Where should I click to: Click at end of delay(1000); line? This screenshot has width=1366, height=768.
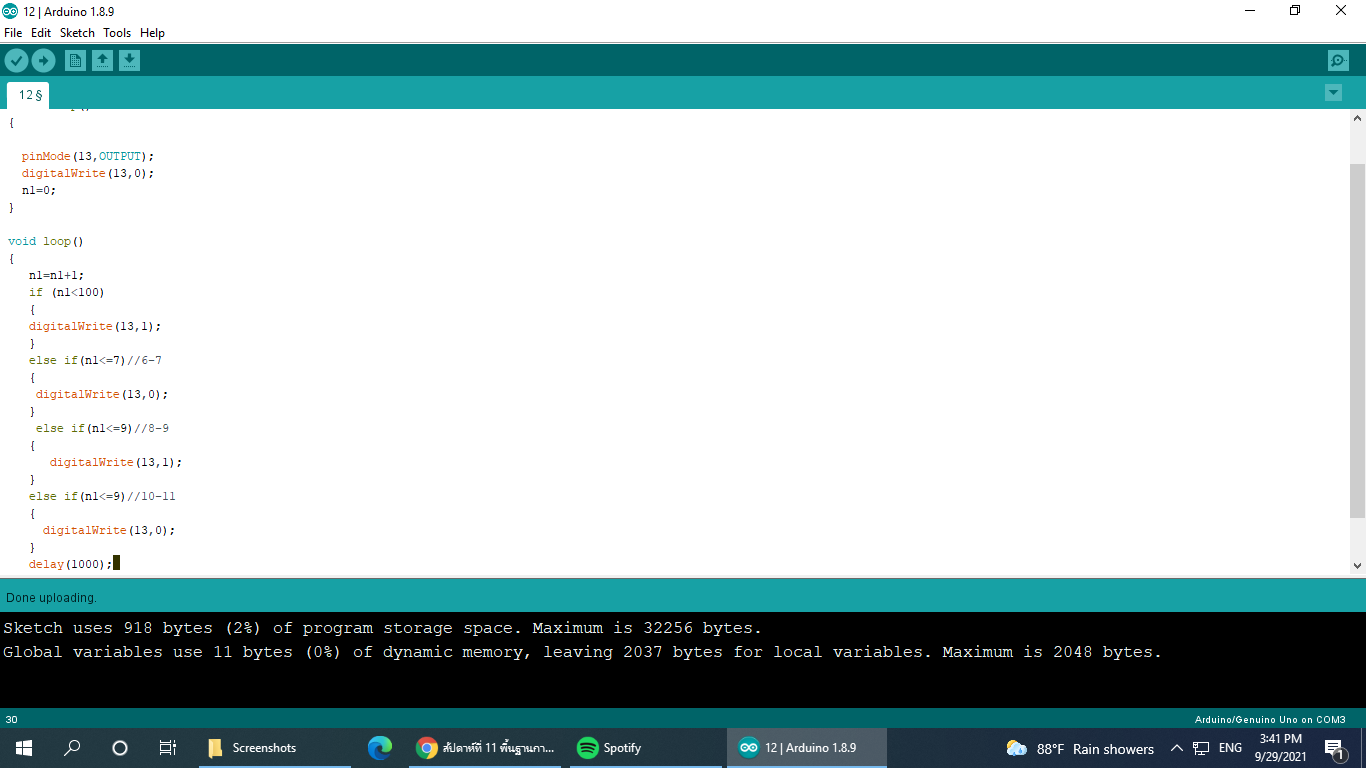pos(116,564)
